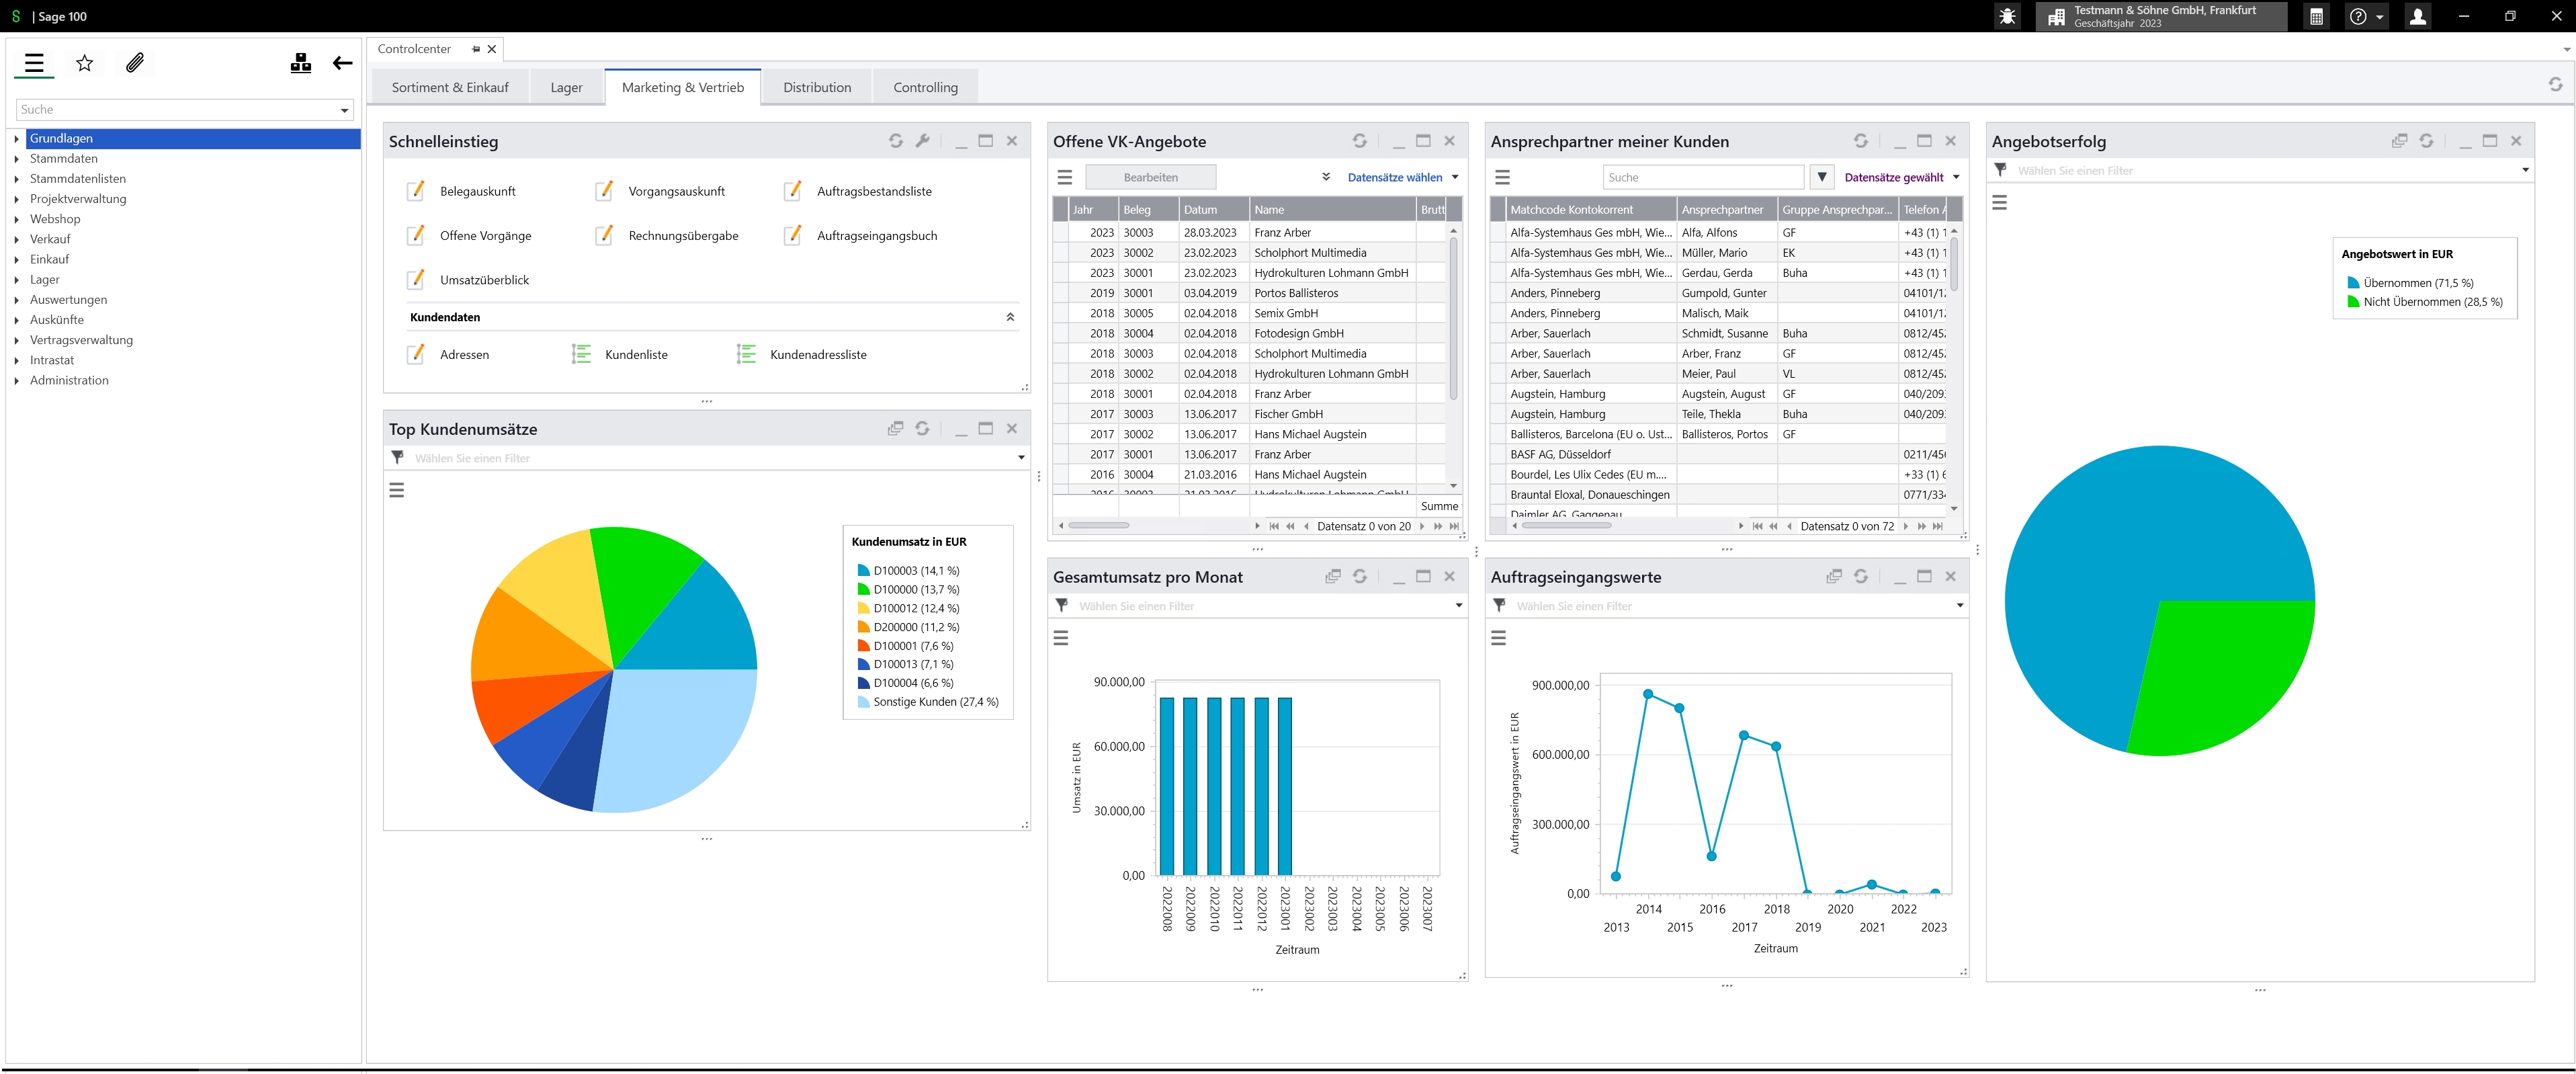Refresh the Offene VK-Angebote panel

1359,141
